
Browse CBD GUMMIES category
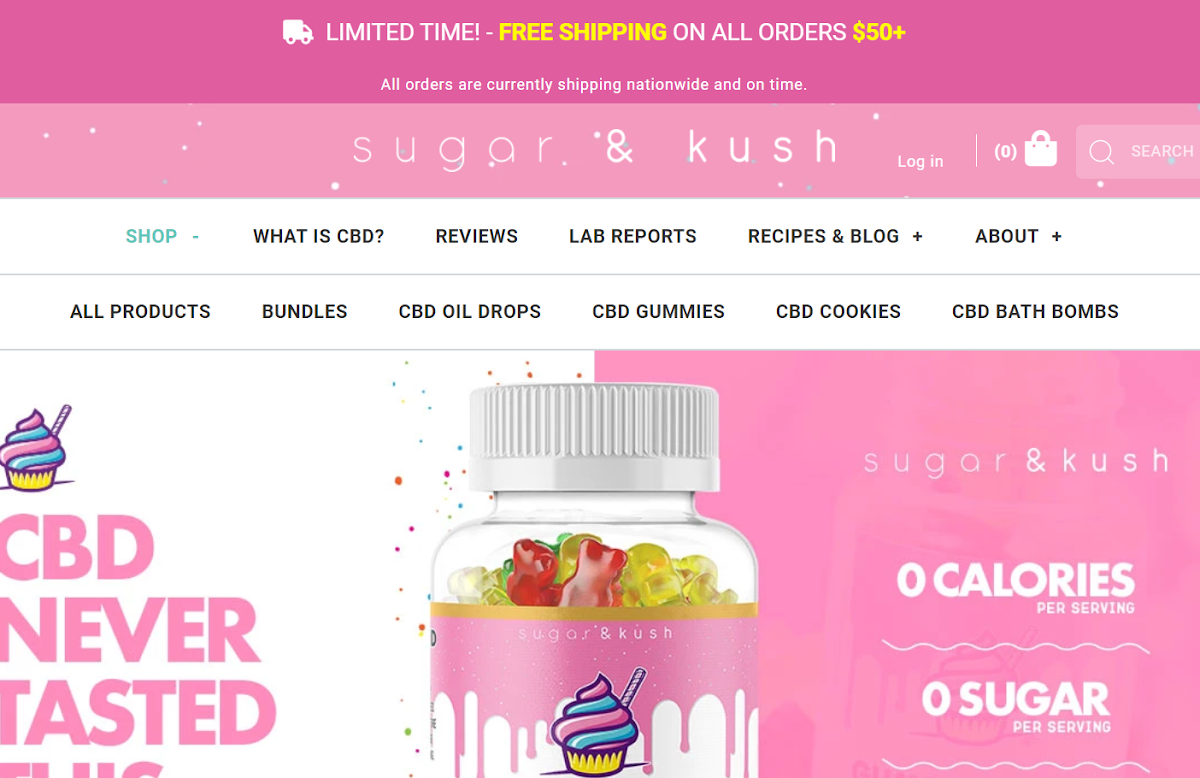658,311
